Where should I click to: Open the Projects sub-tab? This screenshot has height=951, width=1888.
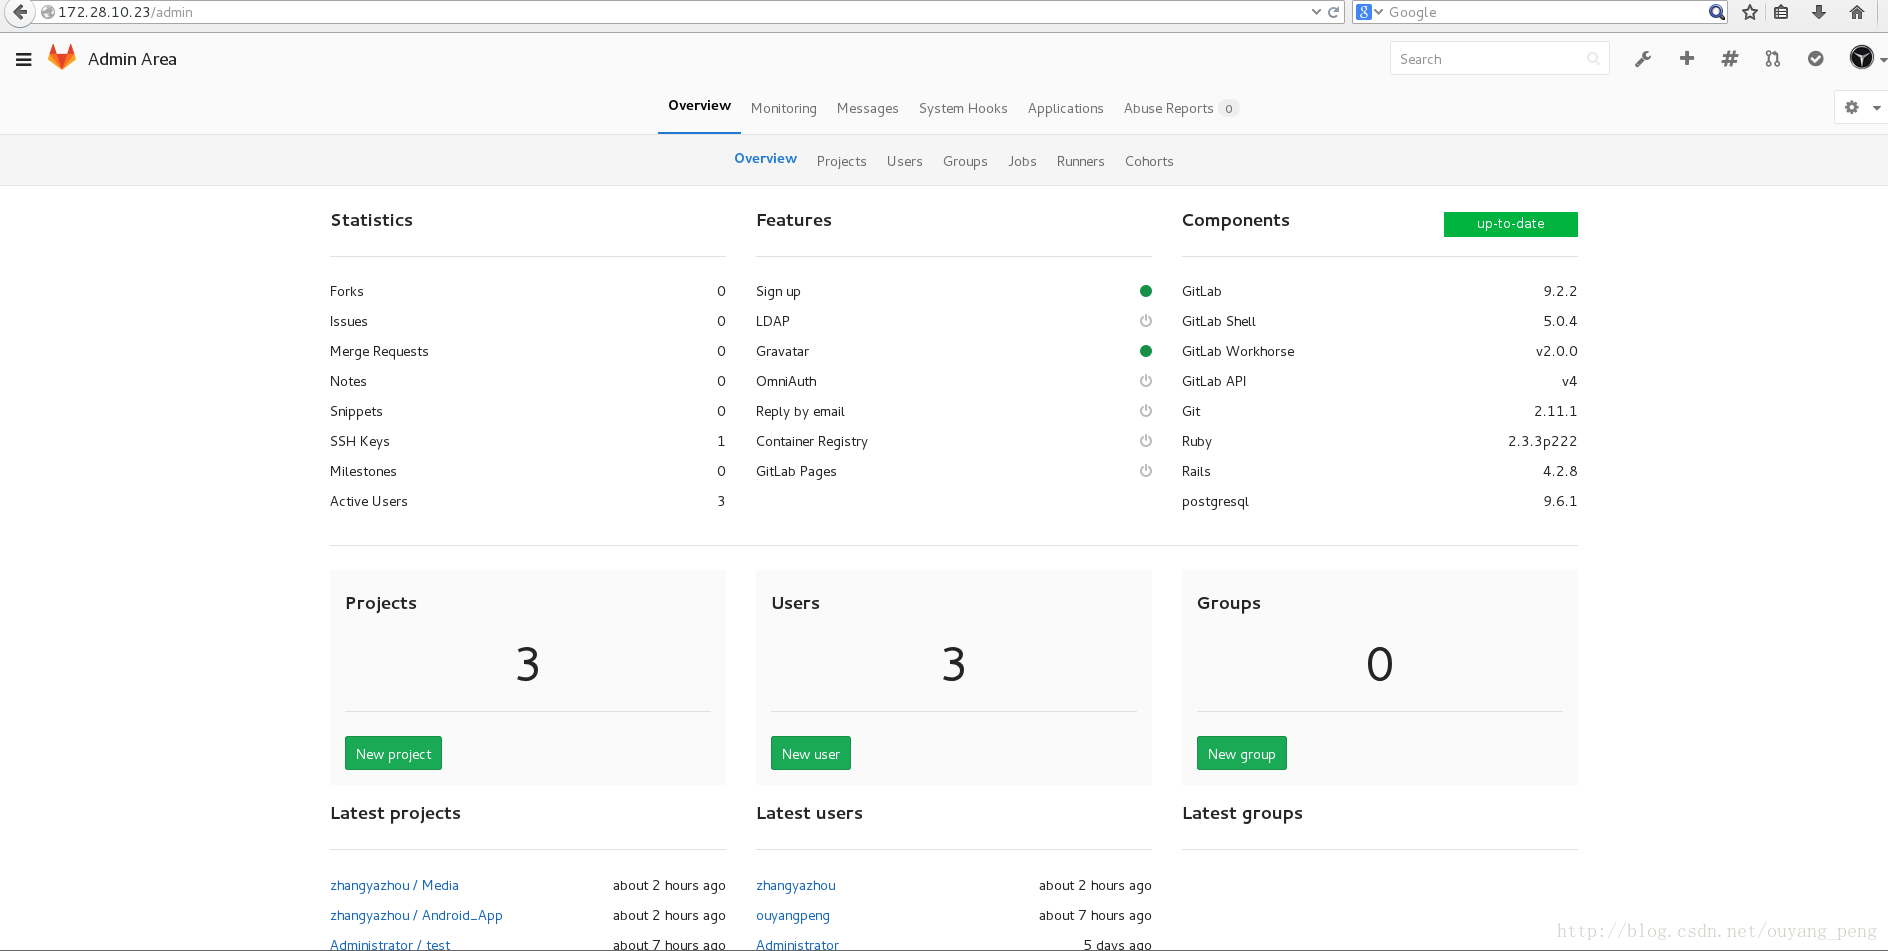[841, 161]
